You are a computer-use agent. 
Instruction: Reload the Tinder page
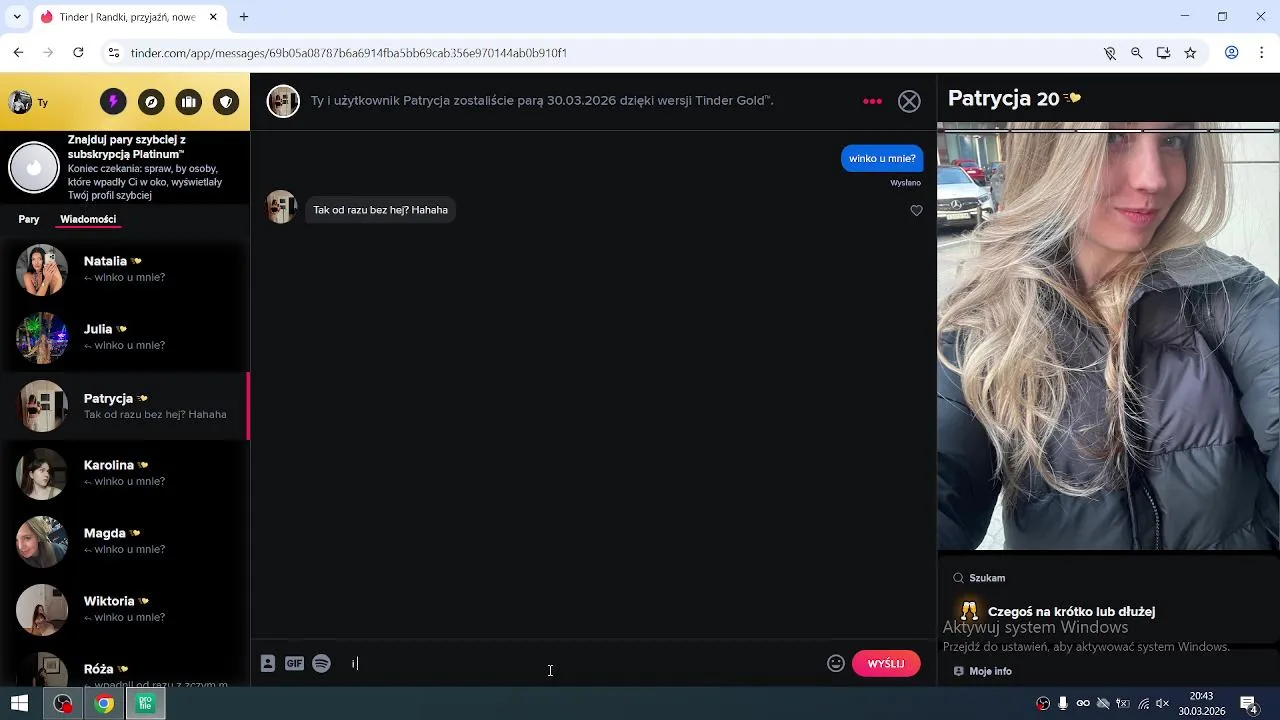(78, 52)
